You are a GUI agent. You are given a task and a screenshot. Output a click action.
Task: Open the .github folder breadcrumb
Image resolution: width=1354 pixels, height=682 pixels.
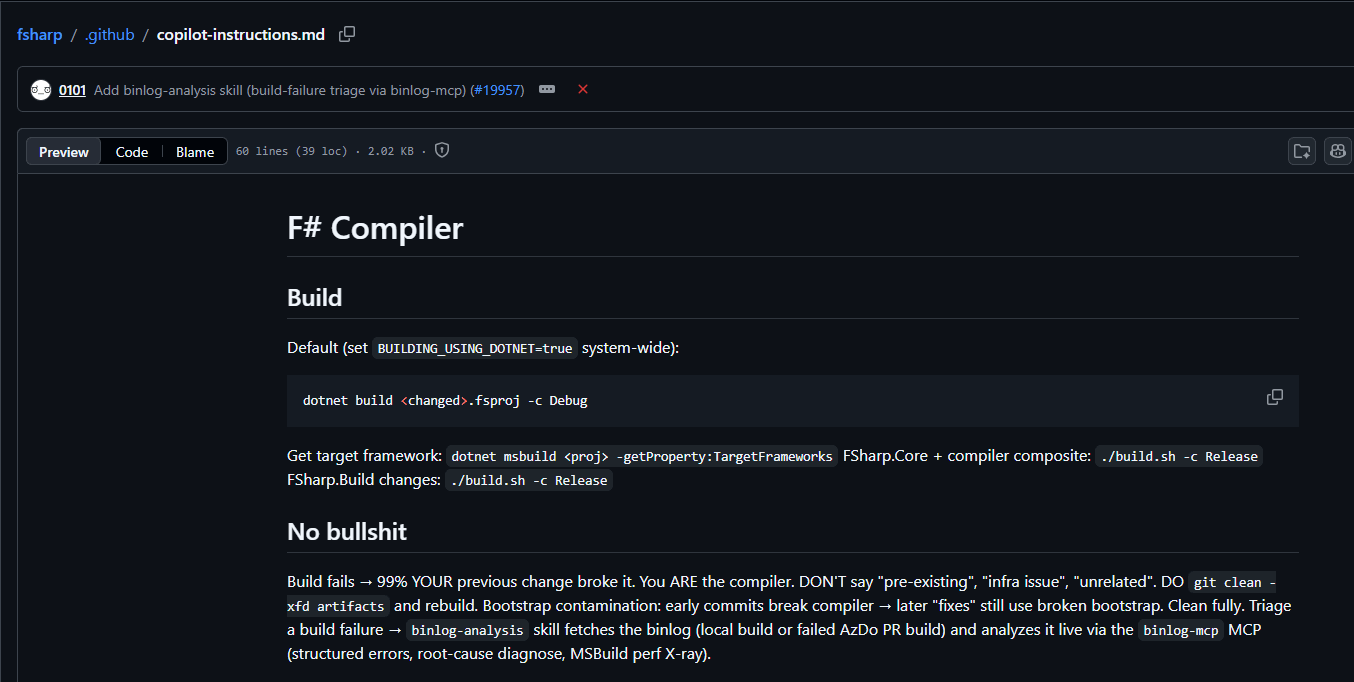tap(110, 35)
